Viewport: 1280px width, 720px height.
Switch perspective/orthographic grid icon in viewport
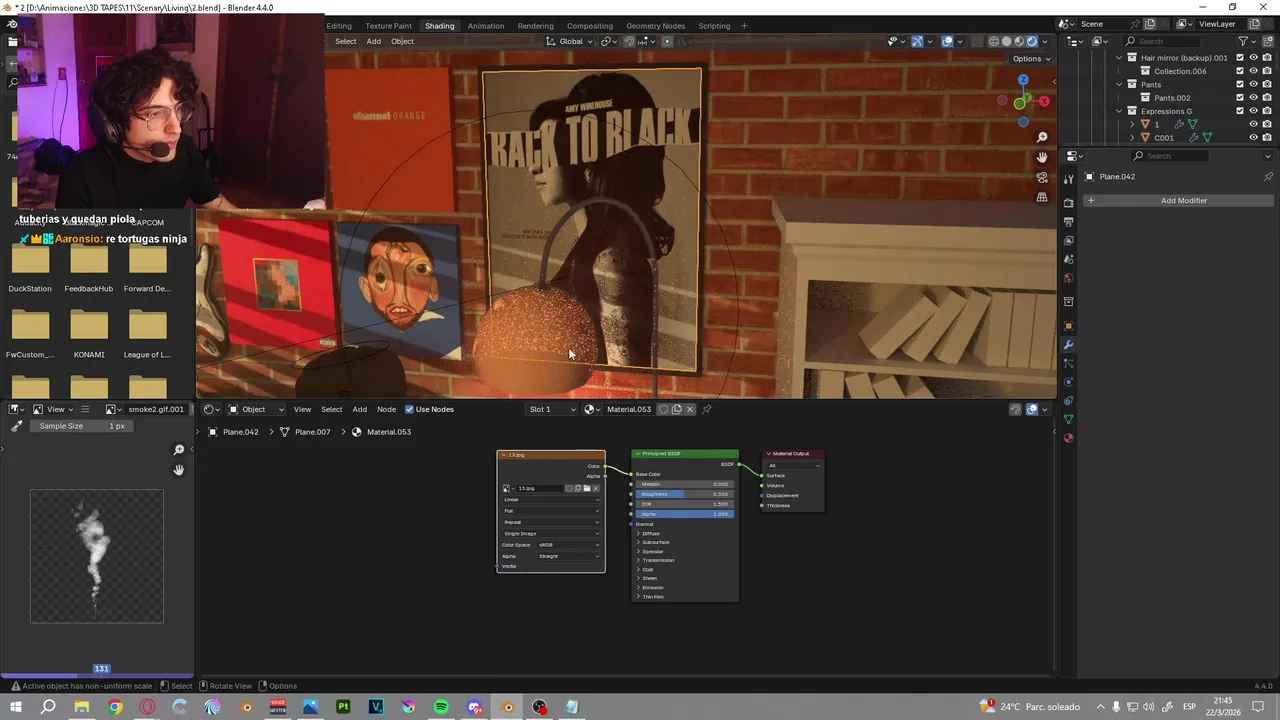point(1042,197)
